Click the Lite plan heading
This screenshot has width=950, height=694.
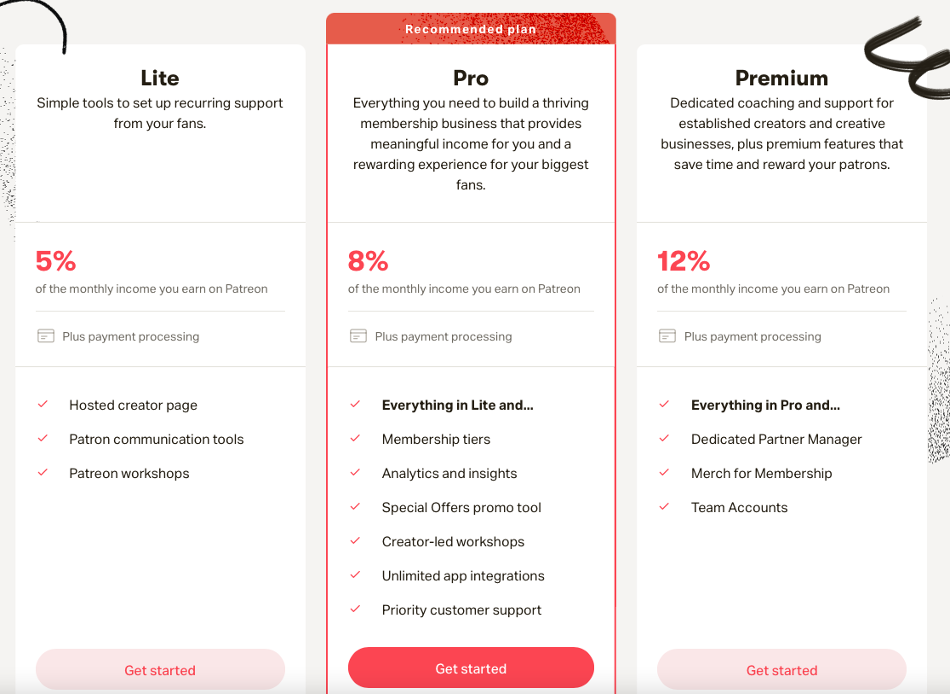pyautogui.click(x=160, y=78)
